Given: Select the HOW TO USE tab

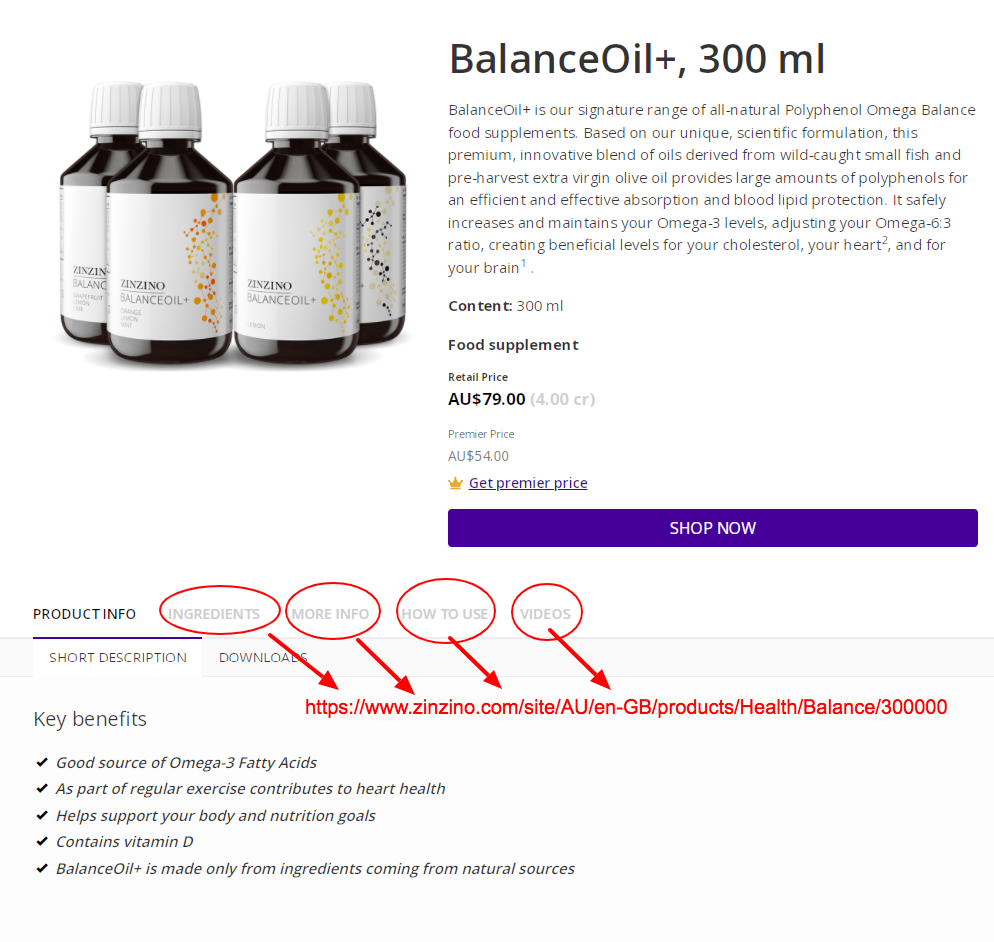Looking at the screenshot, I should coord(444,614).
